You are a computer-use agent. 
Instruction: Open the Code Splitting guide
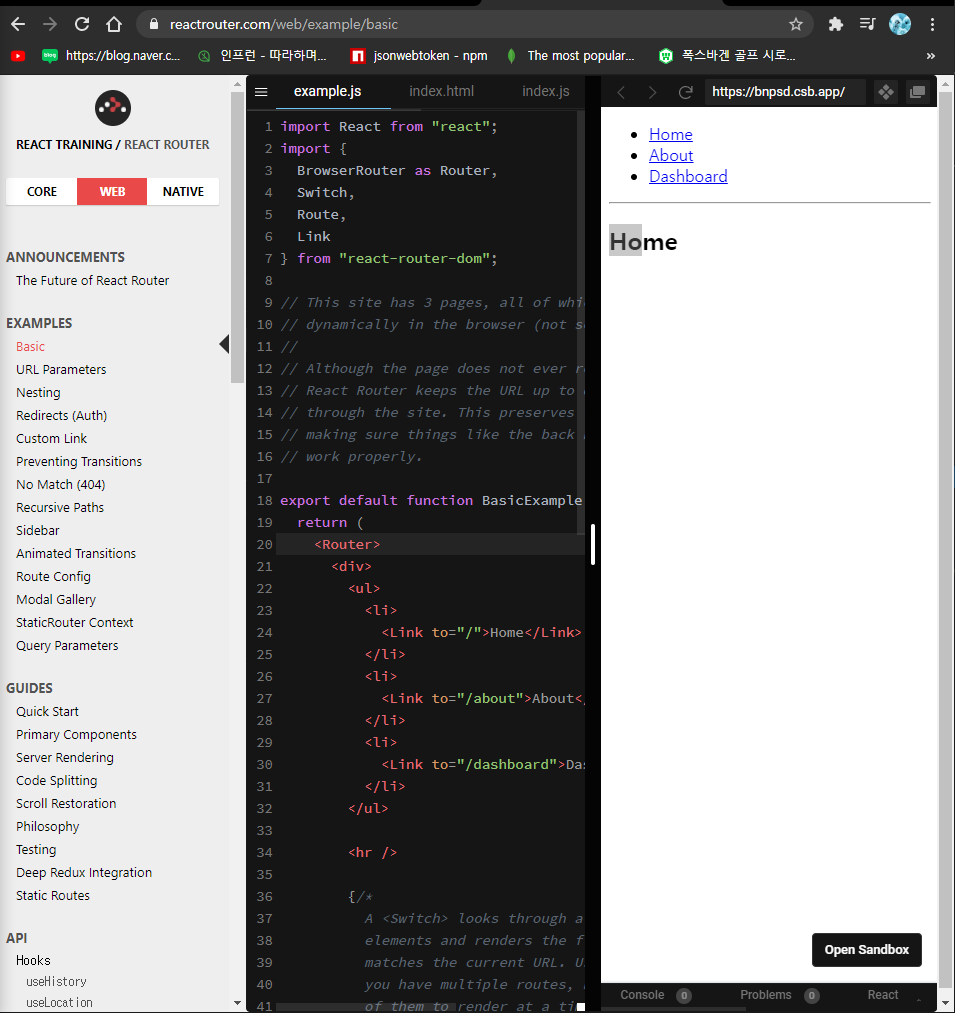(x=57, y=780)
